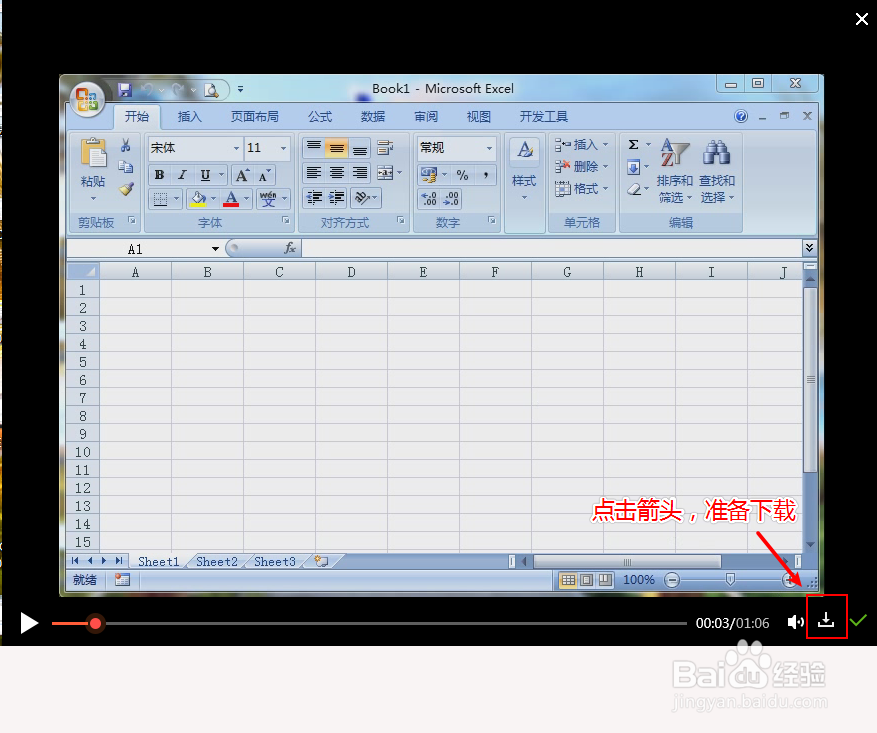Click the zoom out minus button
This screenshot has height=733, width=877.
click(672, 580)
